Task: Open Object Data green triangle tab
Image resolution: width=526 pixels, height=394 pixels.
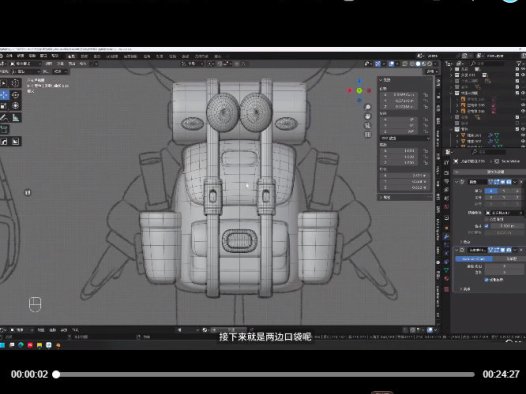Action: pos(446,270)
